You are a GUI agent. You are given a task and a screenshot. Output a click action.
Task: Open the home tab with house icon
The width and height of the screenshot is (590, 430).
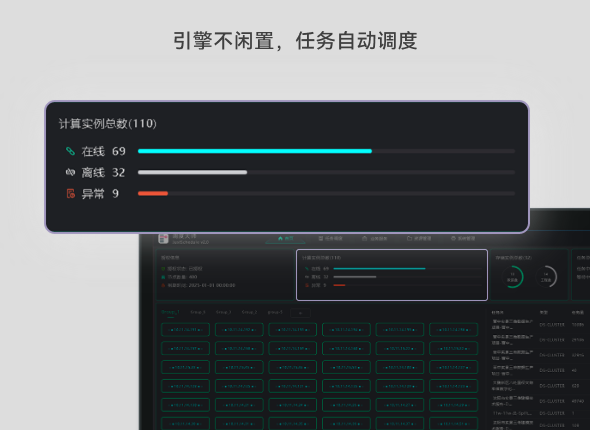pos(286,239)
